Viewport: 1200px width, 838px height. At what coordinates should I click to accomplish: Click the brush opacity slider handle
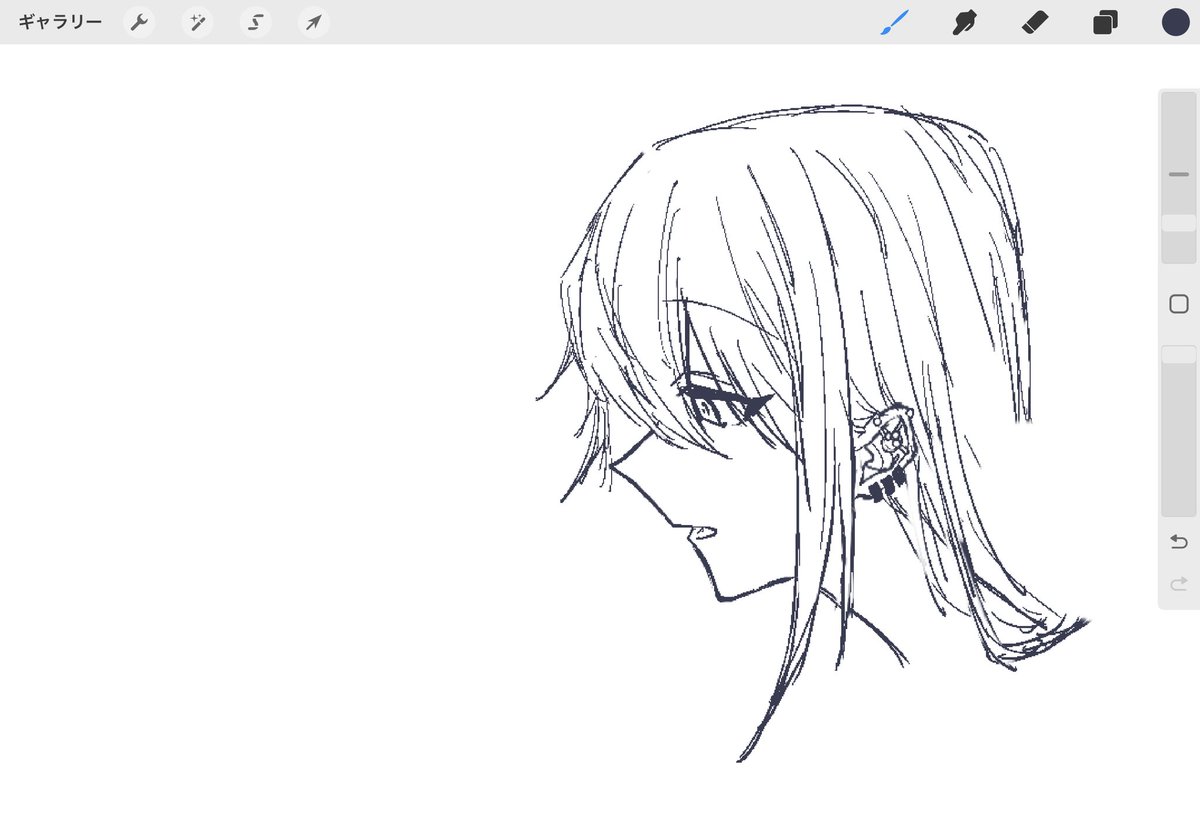(x=1179, y=354)
